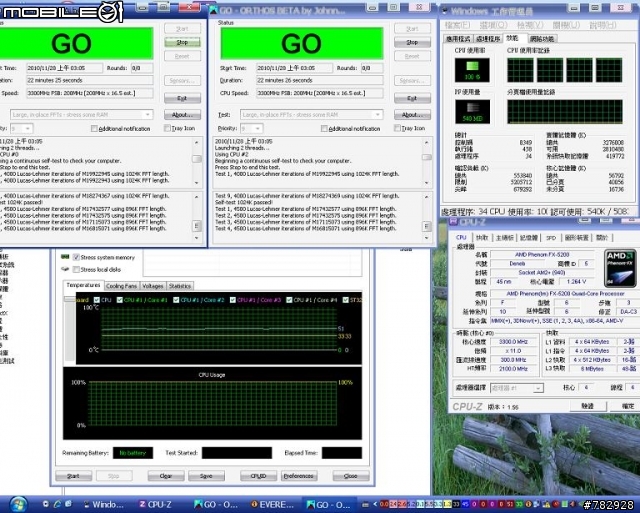Toggle the CPU #1 / Core #2 checkbox
Viewport: 640px width, 513px height.
tap(176, 300)
